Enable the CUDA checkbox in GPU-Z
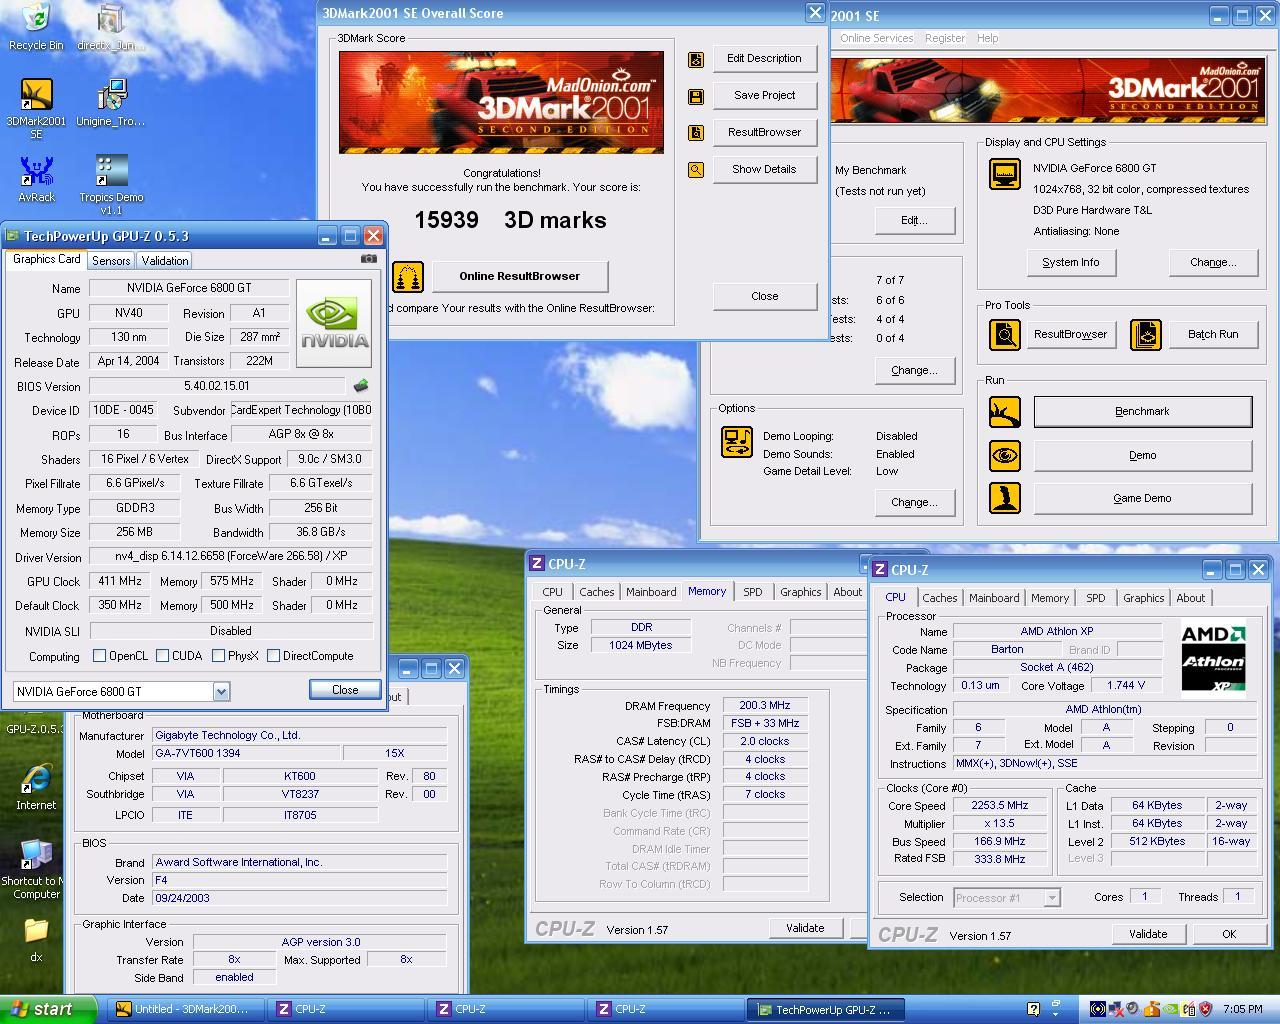This screenshot has height=1024, width=1280. click(162, 656)
